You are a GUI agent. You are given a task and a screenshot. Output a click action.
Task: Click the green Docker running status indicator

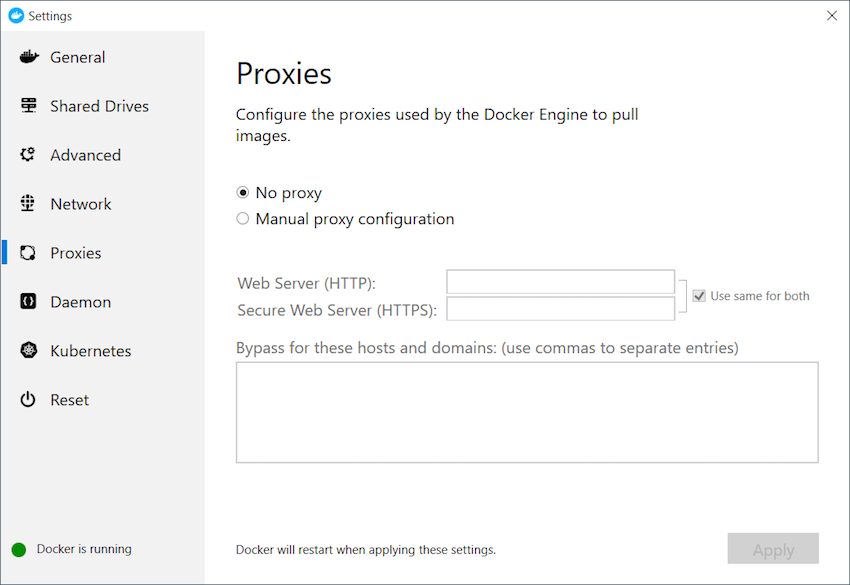(x=19, y=550)
